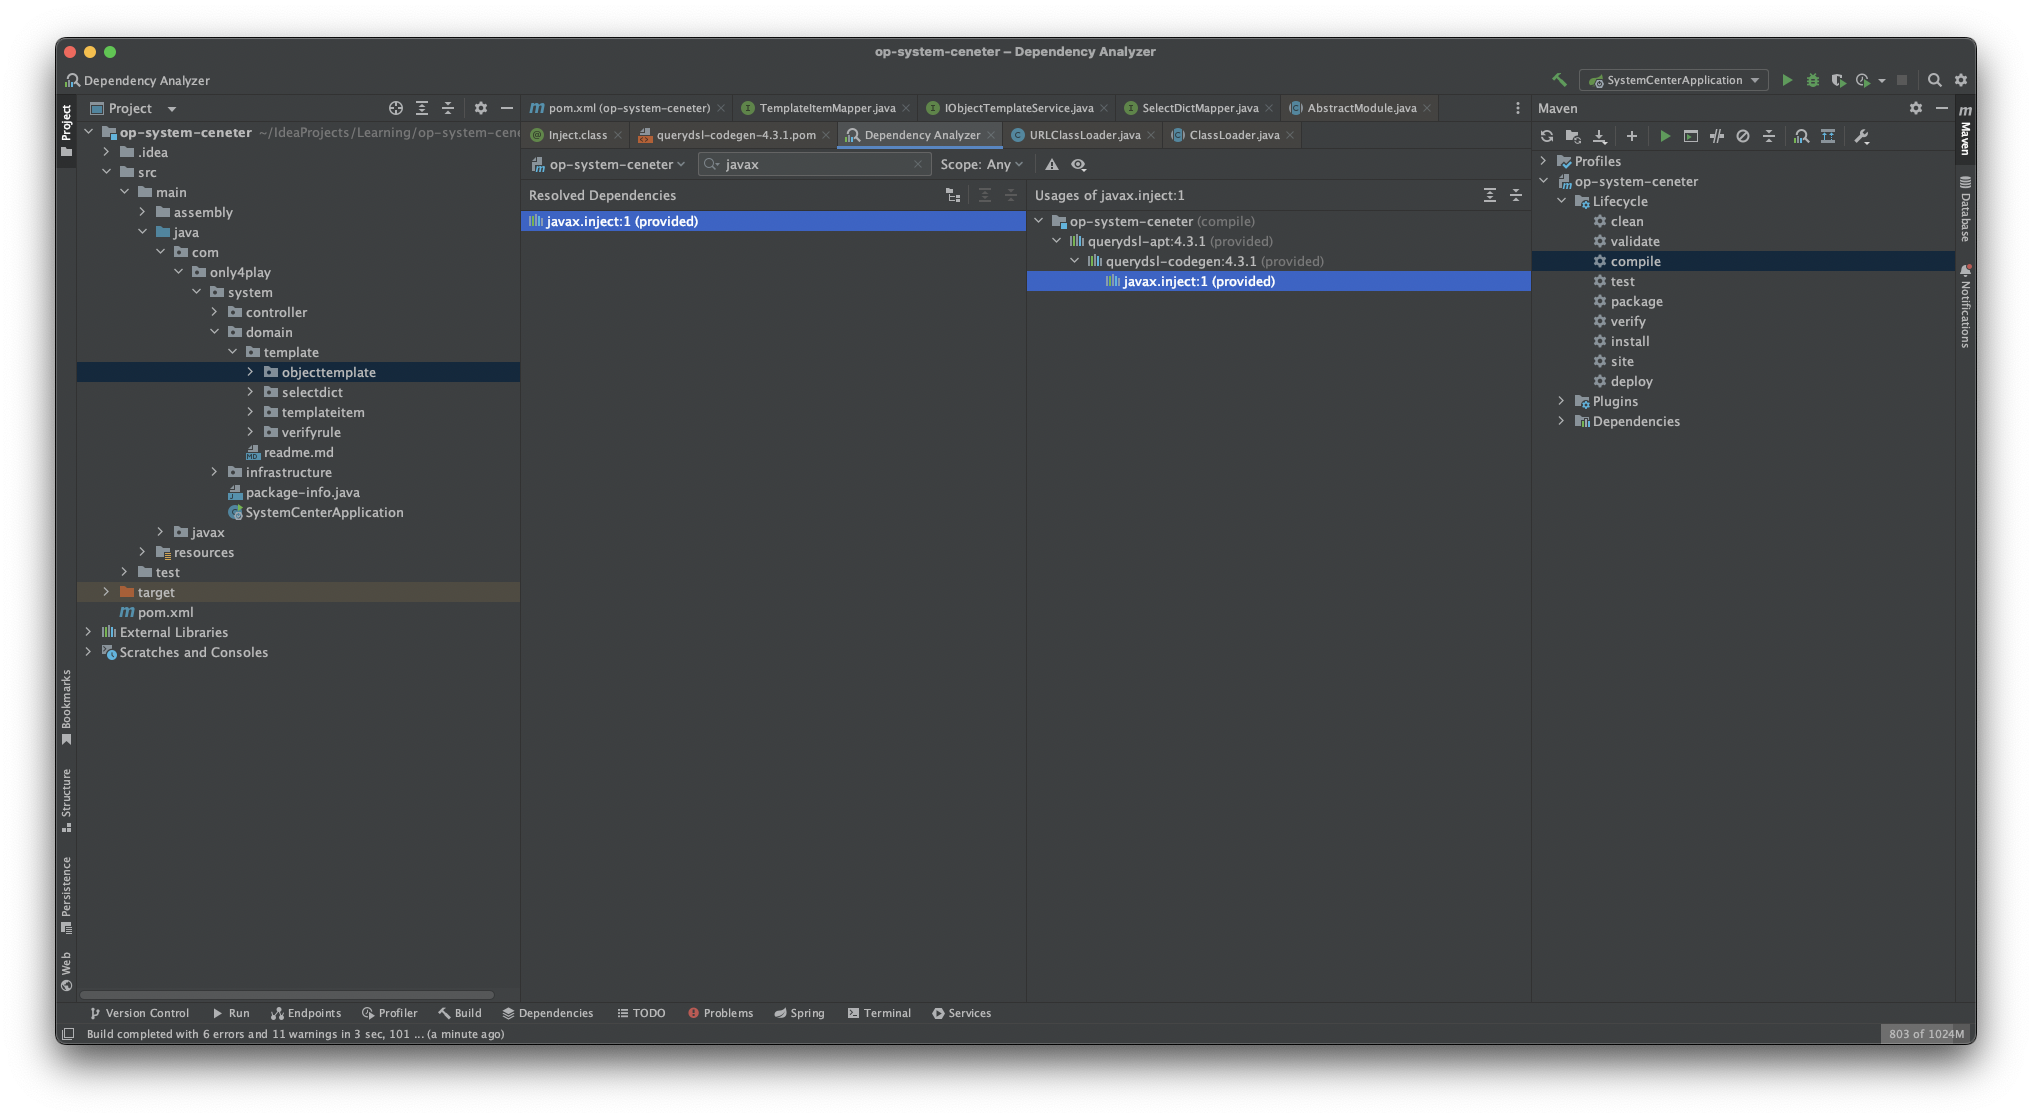This screenshot has width=2032, height=1118.
Task: Expand the Plugins section in Maven panel
Action: 1561,401
